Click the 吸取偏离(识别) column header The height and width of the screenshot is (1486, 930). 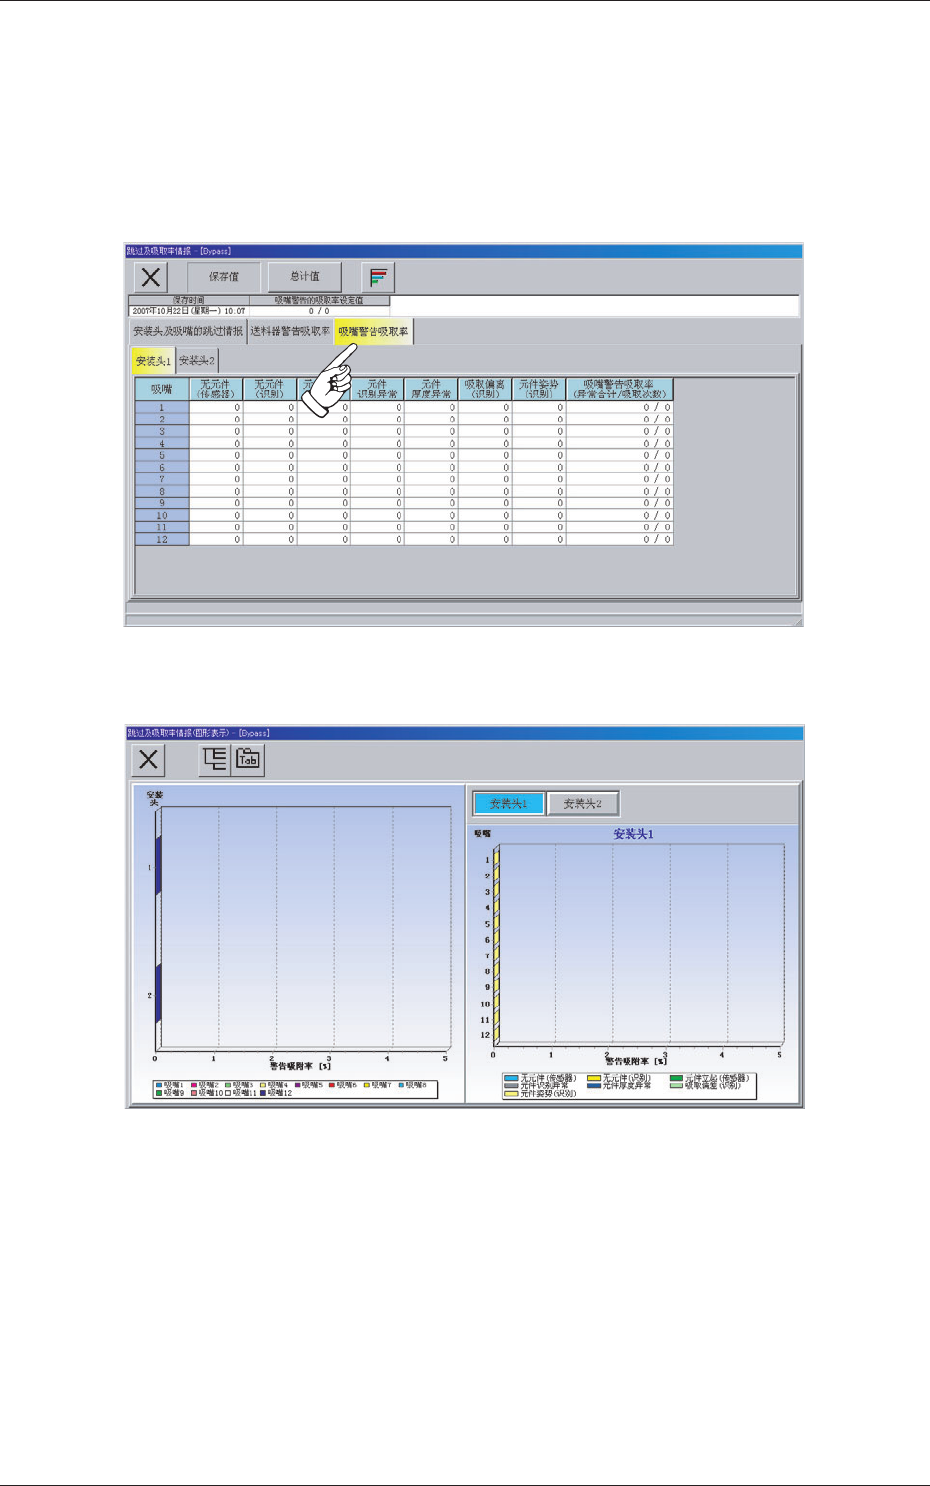[485, 389]
